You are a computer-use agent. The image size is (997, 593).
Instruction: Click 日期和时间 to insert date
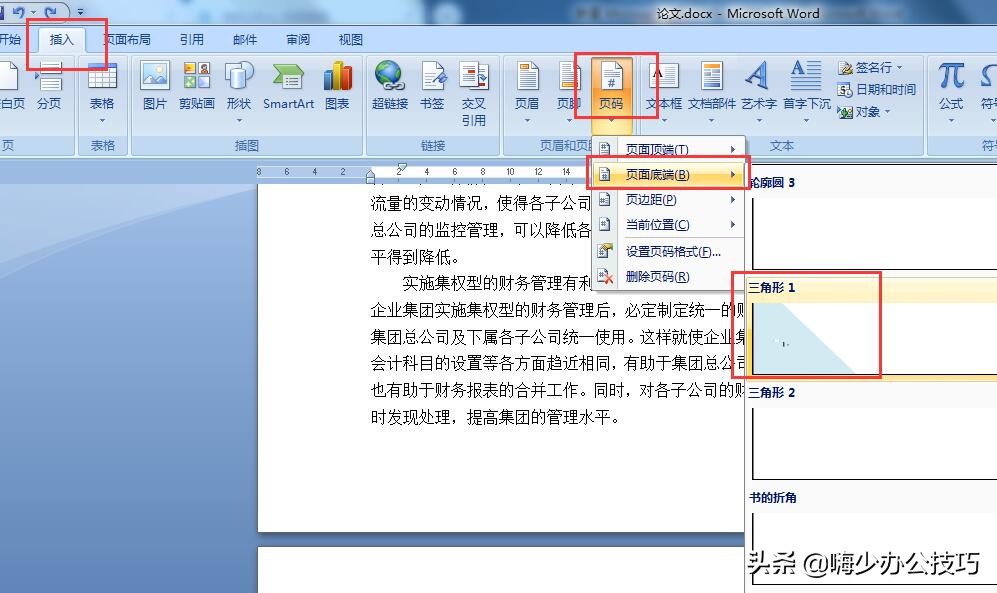click(x=886, y=88)
